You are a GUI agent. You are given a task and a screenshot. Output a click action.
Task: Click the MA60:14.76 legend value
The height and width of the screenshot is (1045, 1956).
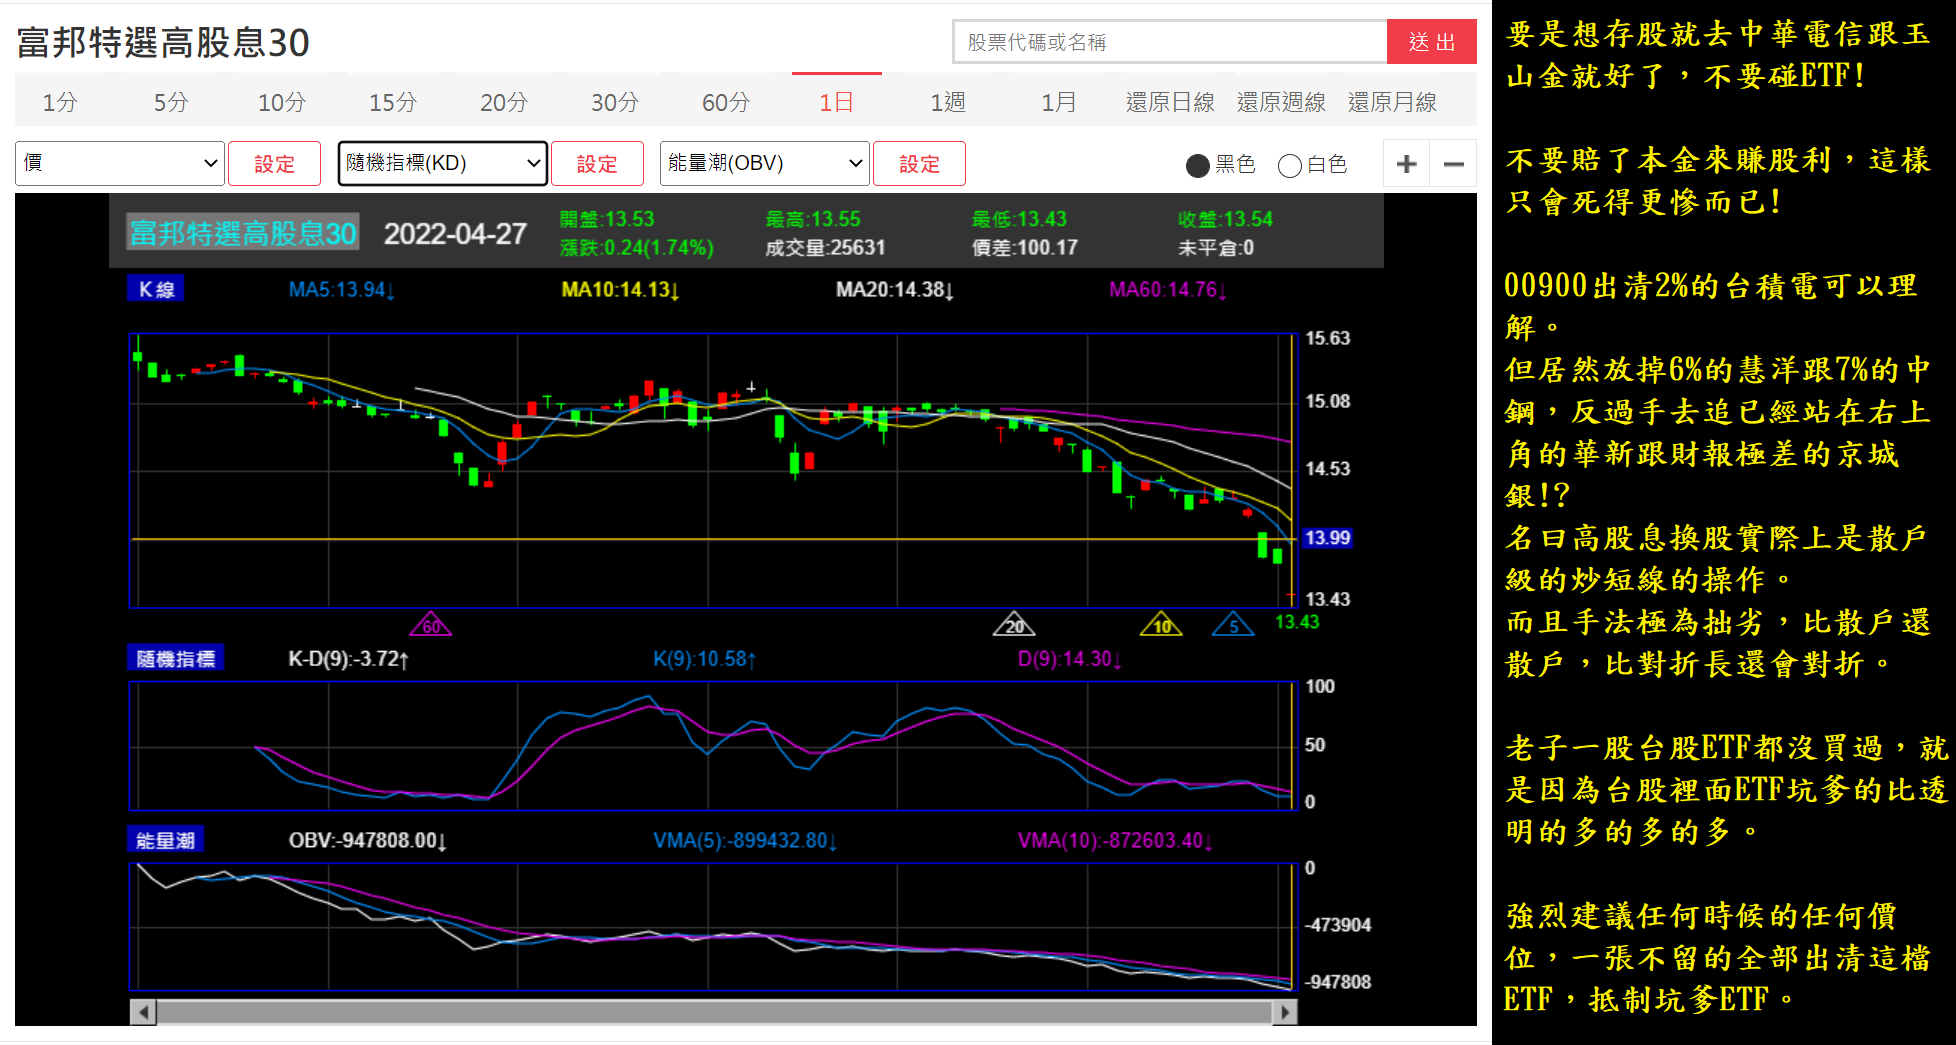[1168, 290]
